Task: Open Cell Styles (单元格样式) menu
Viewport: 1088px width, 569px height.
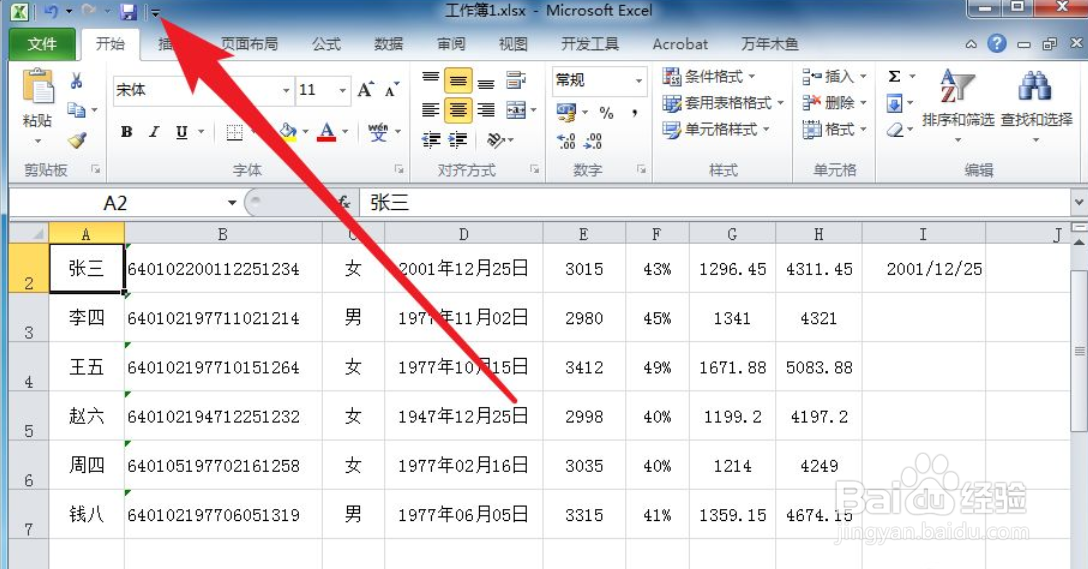Action: [715, 129]
